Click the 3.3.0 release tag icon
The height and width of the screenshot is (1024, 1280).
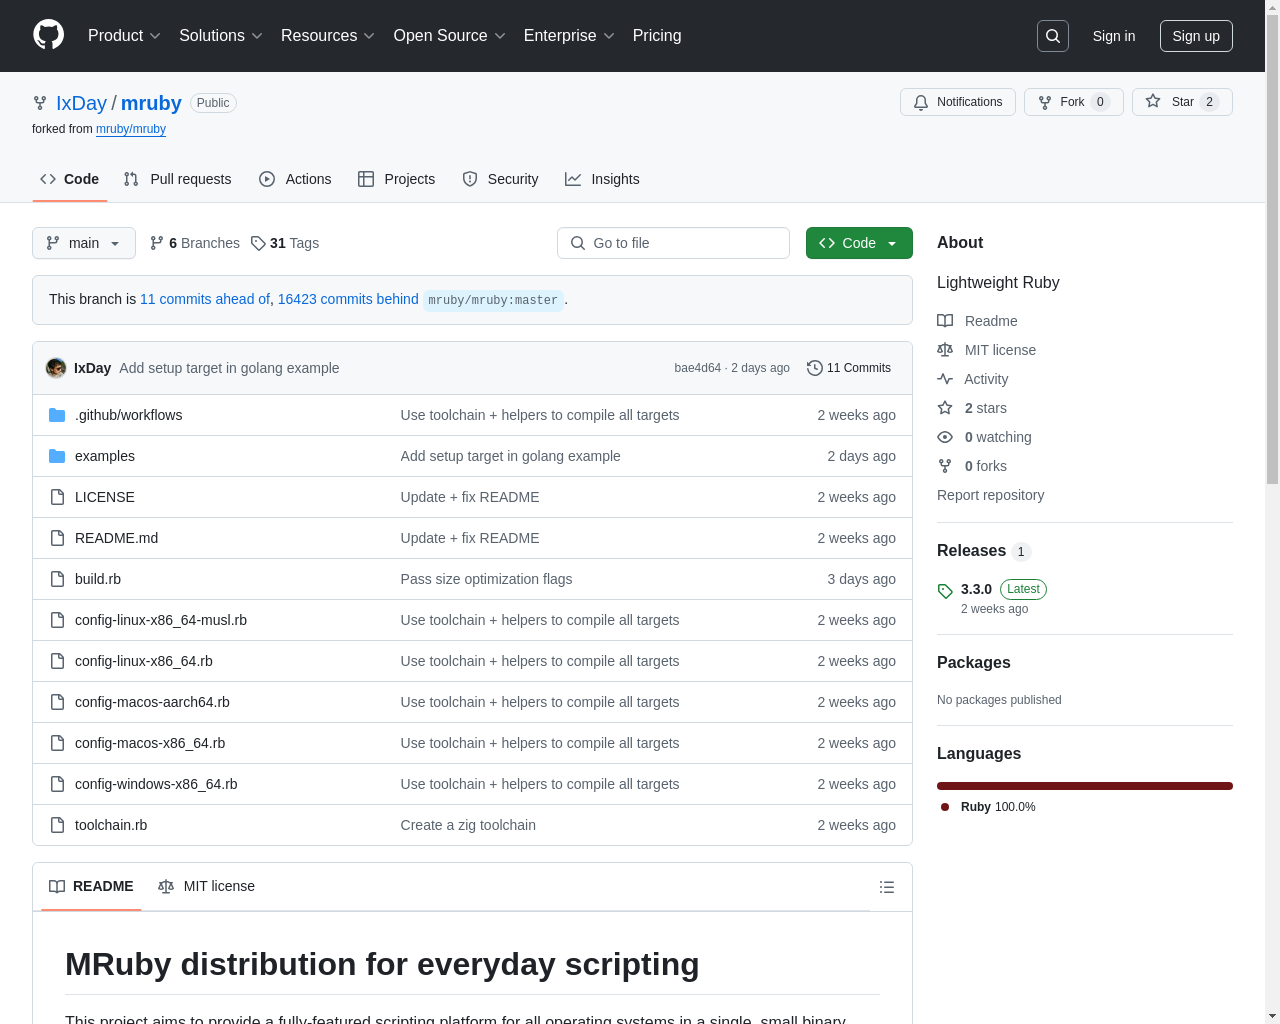coord(945,591)
